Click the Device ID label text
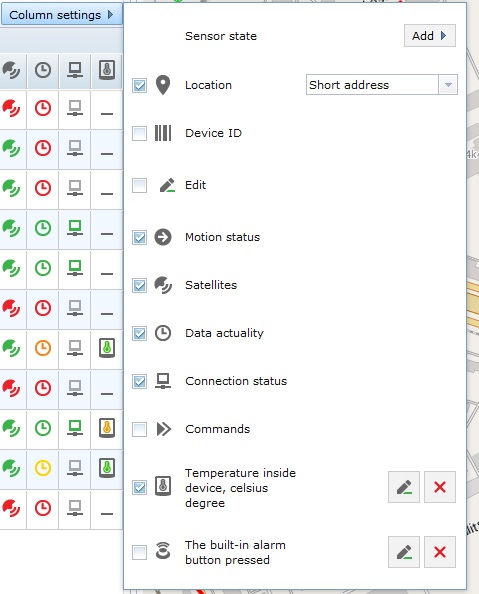 point(213,133)
